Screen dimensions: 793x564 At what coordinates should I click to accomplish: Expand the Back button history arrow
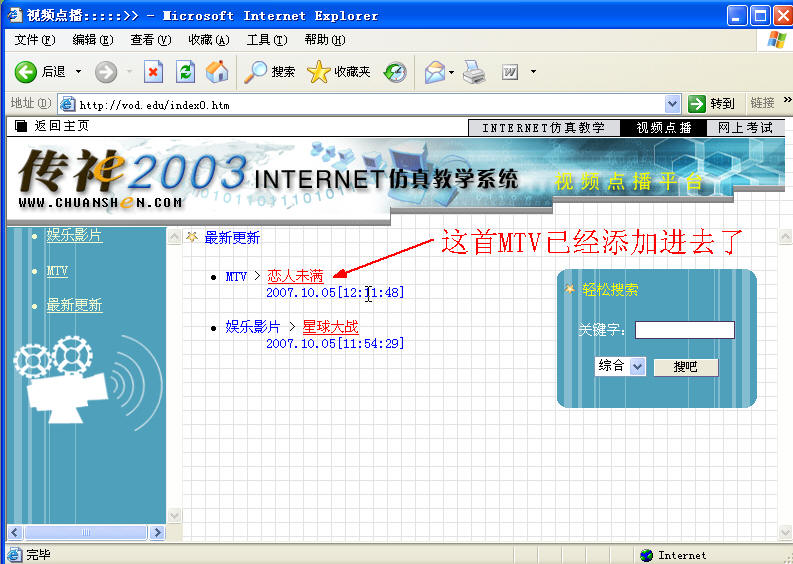coord(79,72)
